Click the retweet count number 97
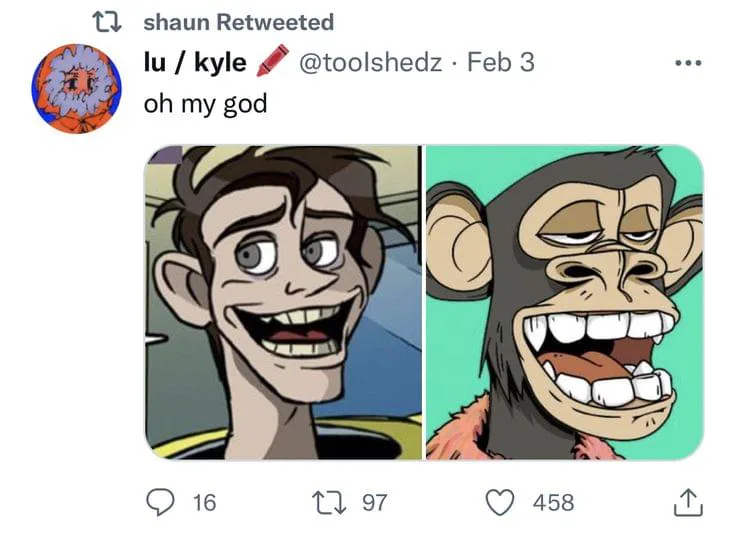 point(374,502)
